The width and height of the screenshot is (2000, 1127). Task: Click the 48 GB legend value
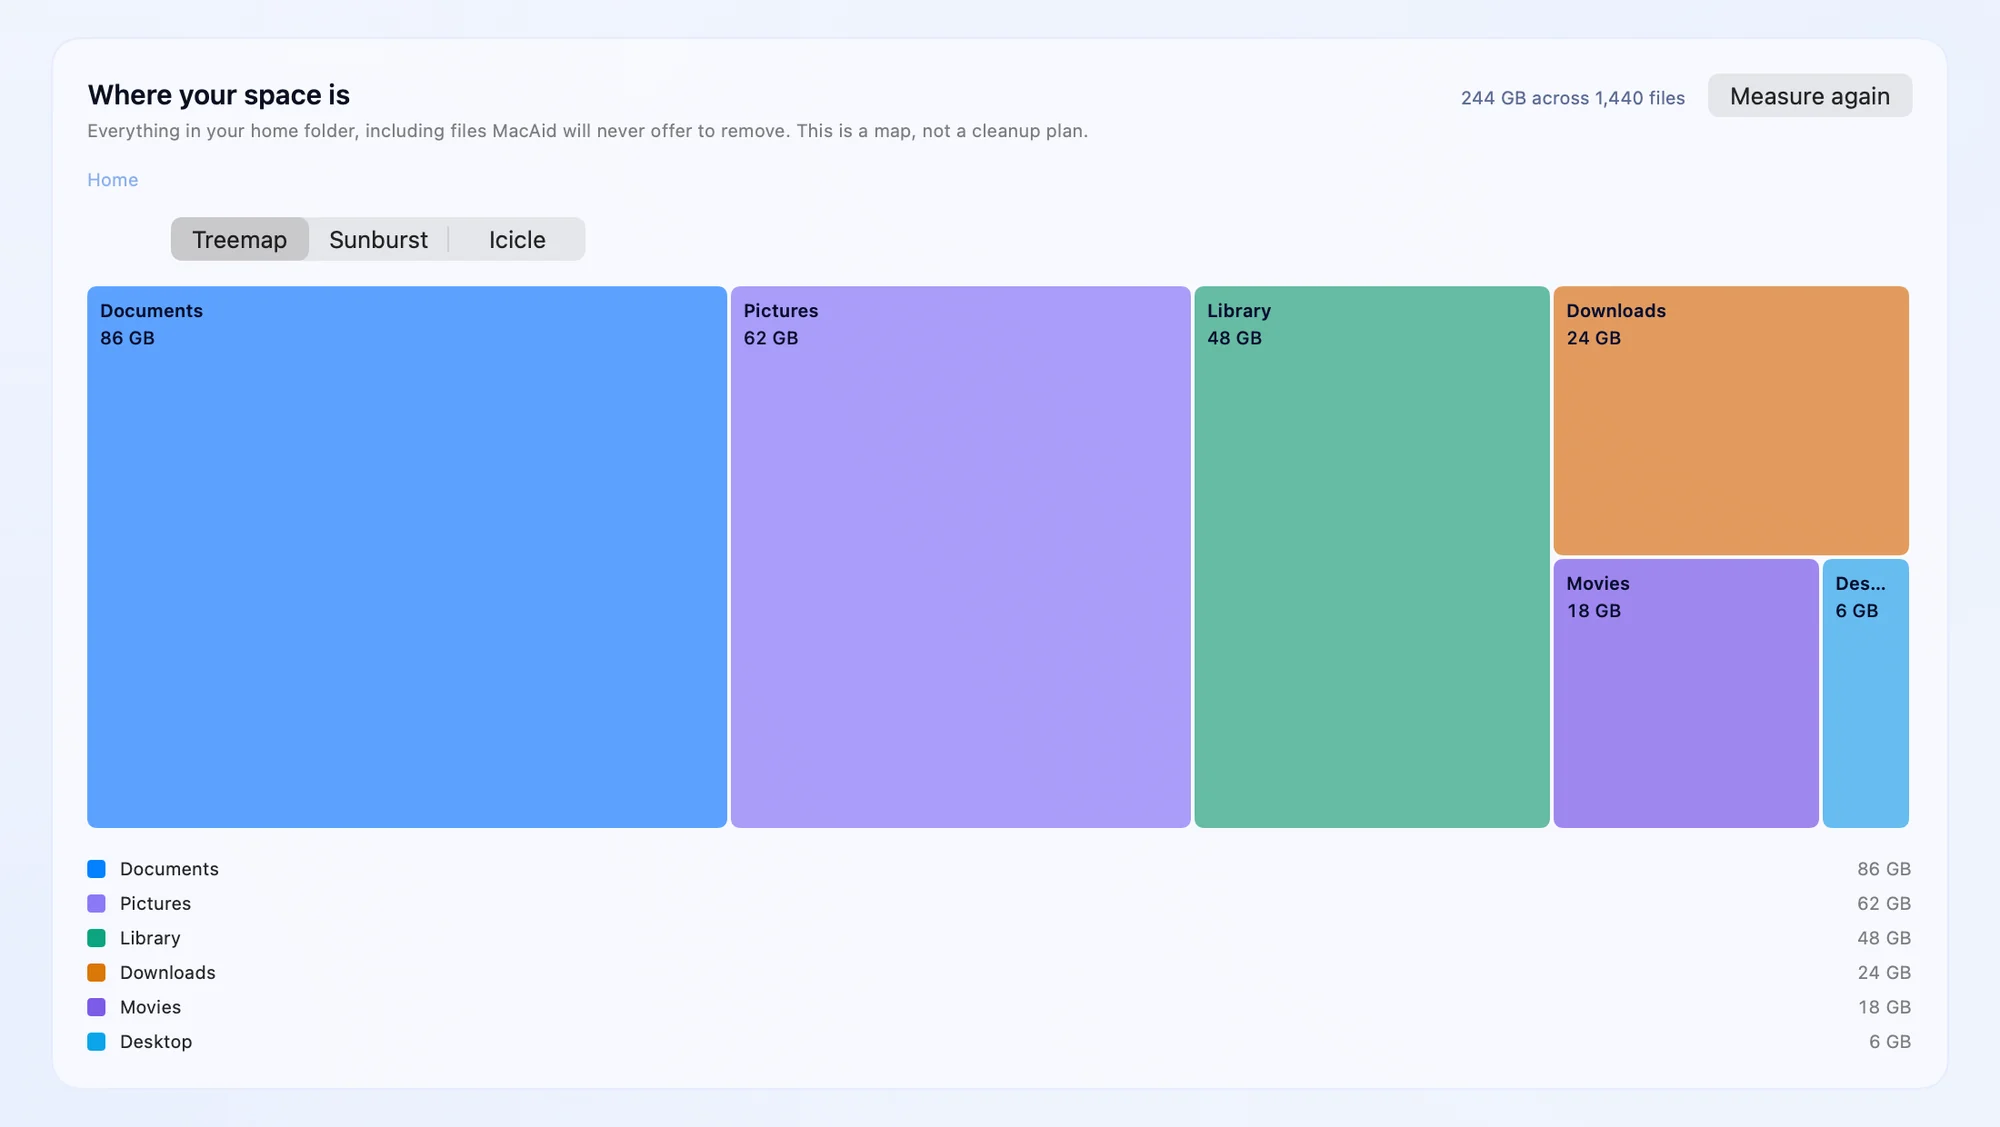1884,938
